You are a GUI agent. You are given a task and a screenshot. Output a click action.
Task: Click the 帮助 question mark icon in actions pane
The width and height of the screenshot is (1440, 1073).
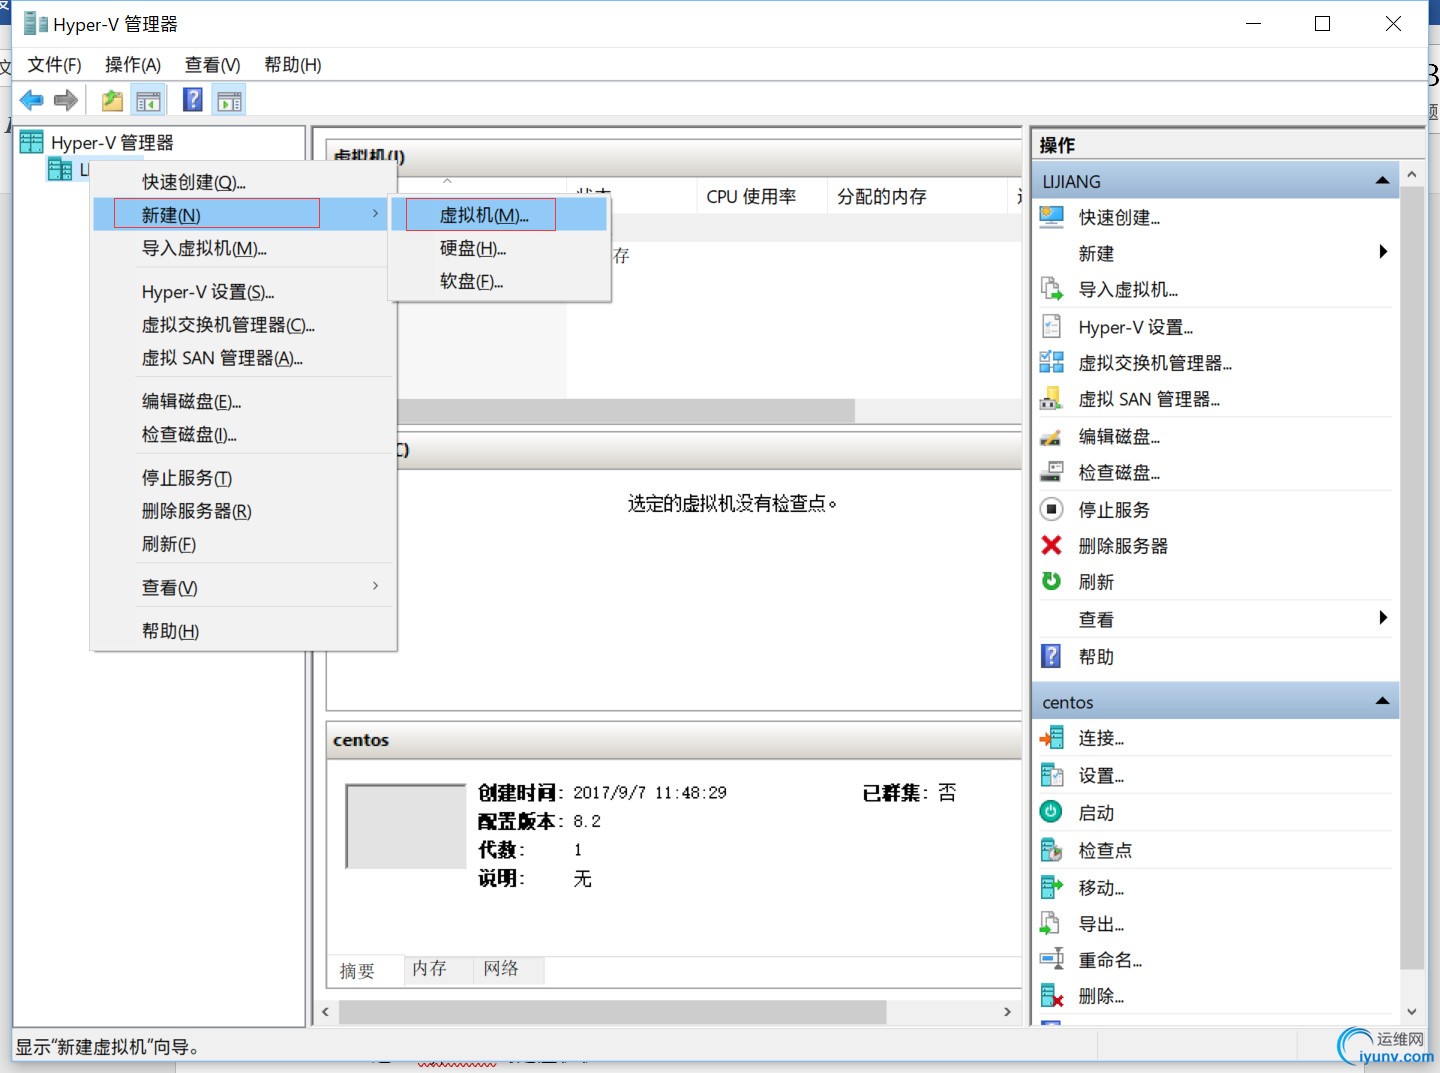(x=1052, y=656)
